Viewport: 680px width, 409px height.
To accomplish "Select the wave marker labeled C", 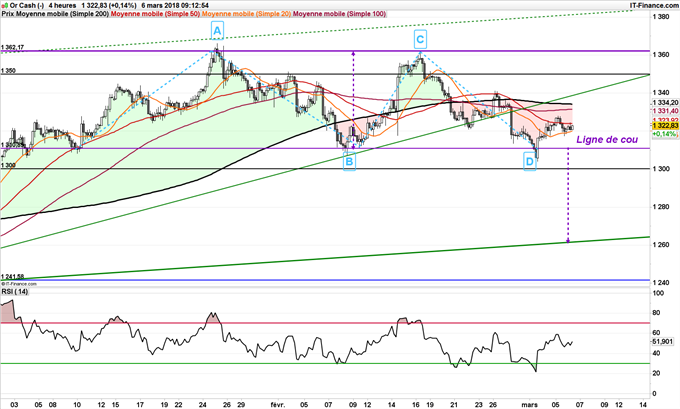I will [420, 39].
